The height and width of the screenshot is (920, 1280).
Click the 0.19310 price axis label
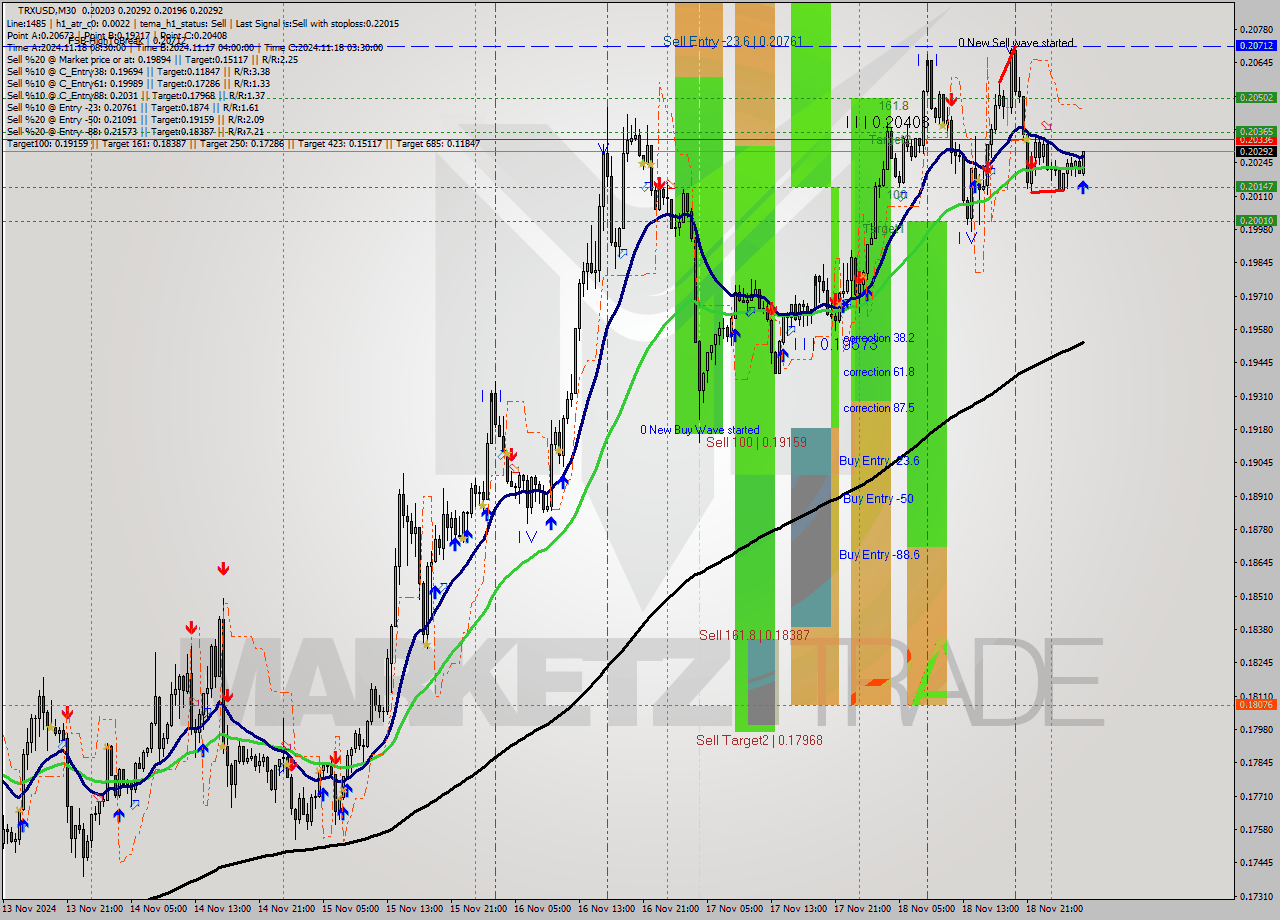1255,396
